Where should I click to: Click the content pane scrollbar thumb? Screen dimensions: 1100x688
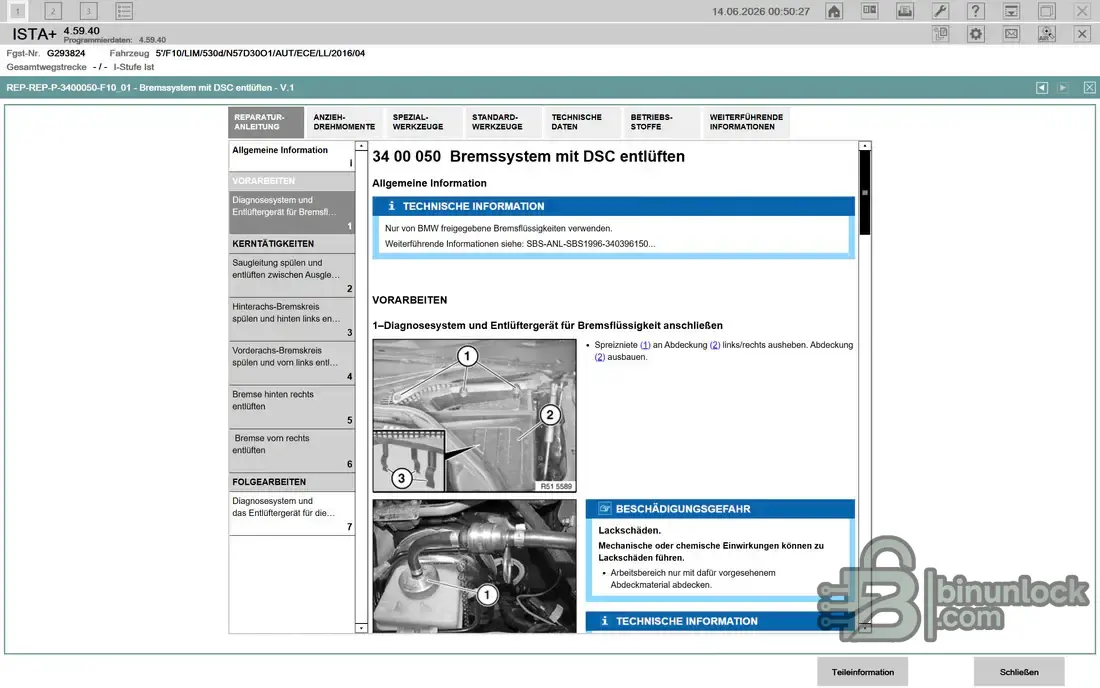click(865, 193)
